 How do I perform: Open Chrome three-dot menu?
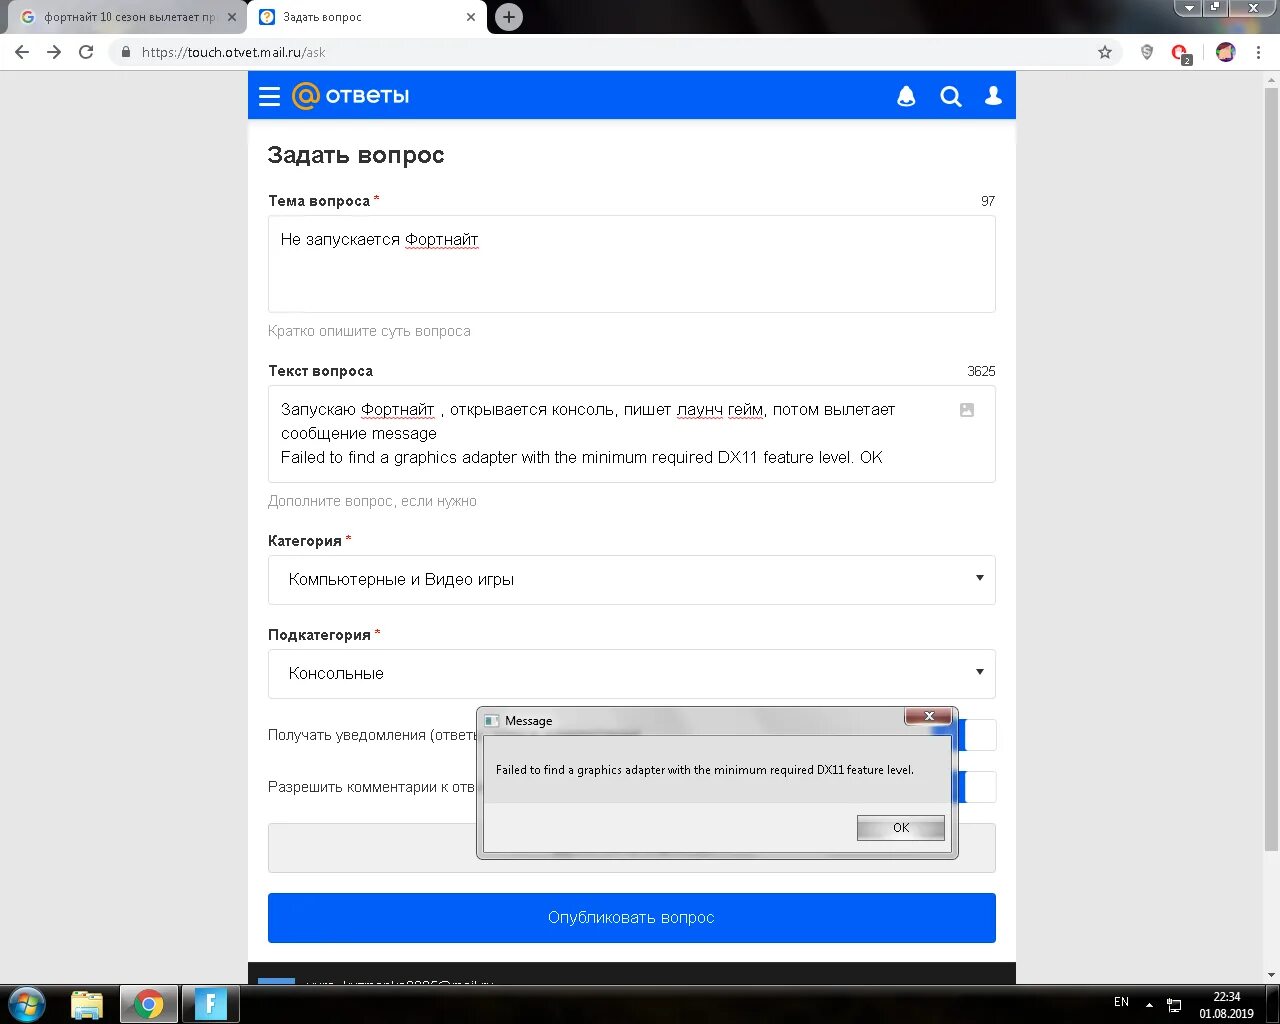(x=1258, y=52)
